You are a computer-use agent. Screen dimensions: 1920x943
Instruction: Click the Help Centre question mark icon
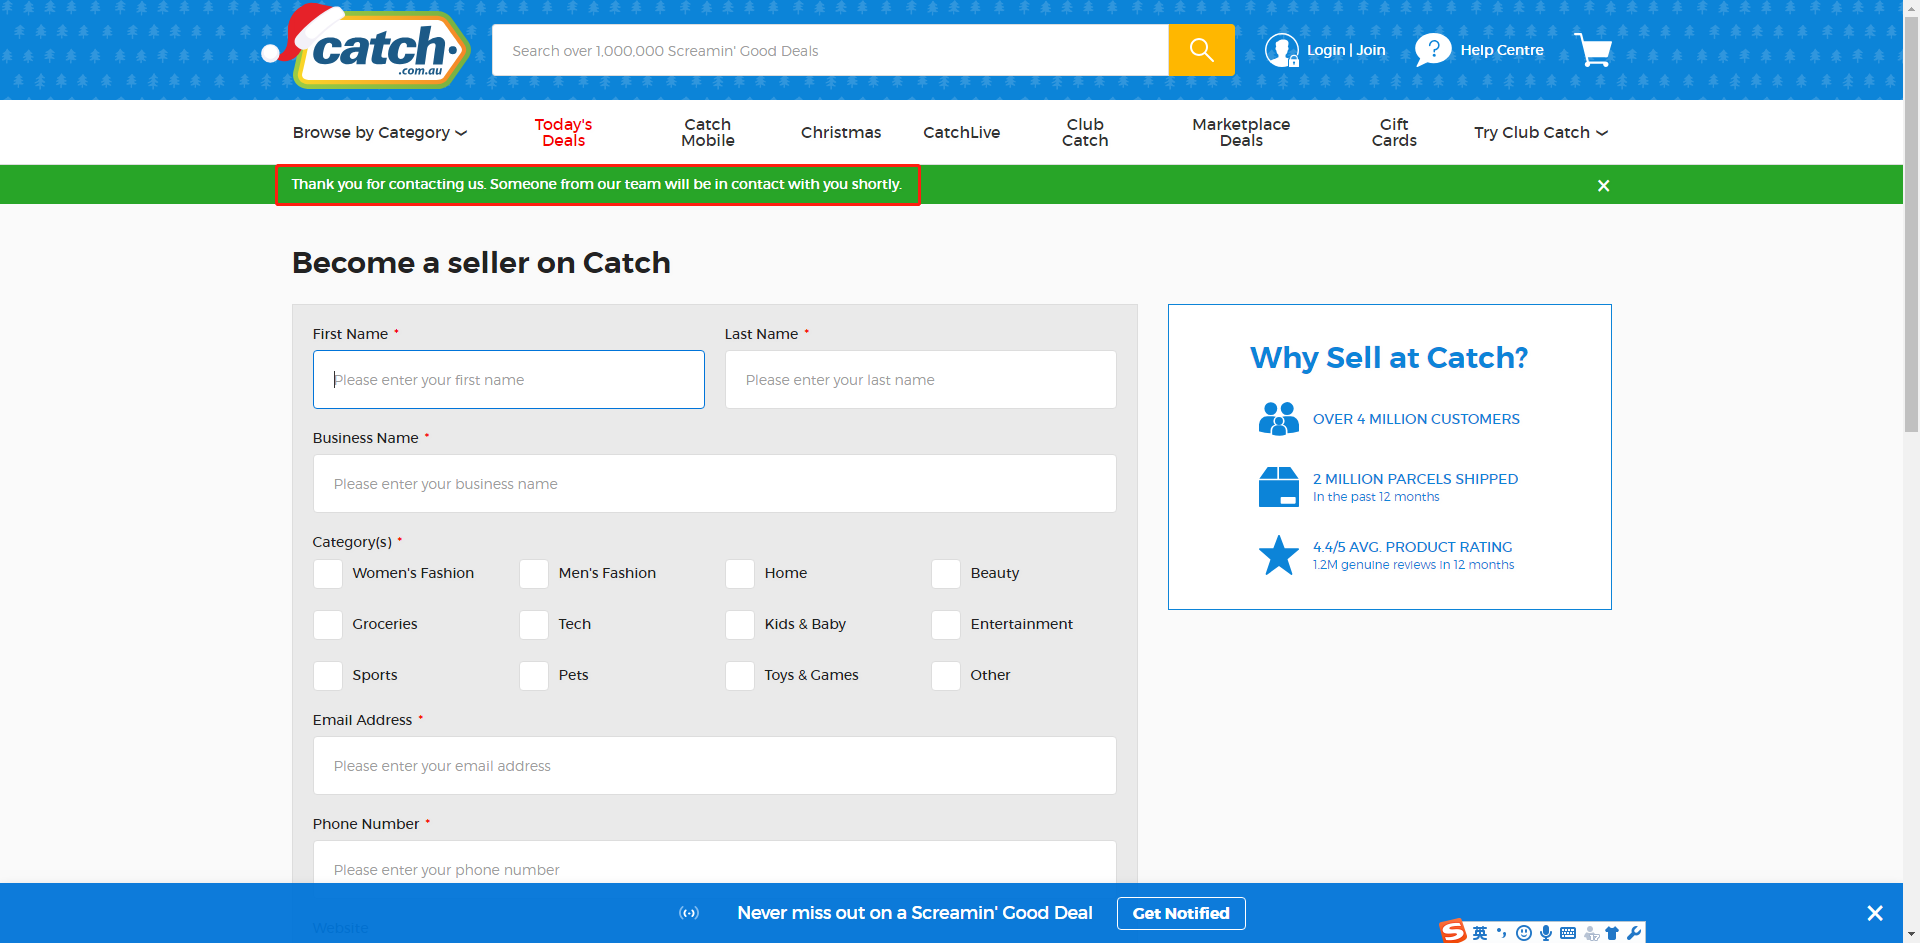(1433, 50)
